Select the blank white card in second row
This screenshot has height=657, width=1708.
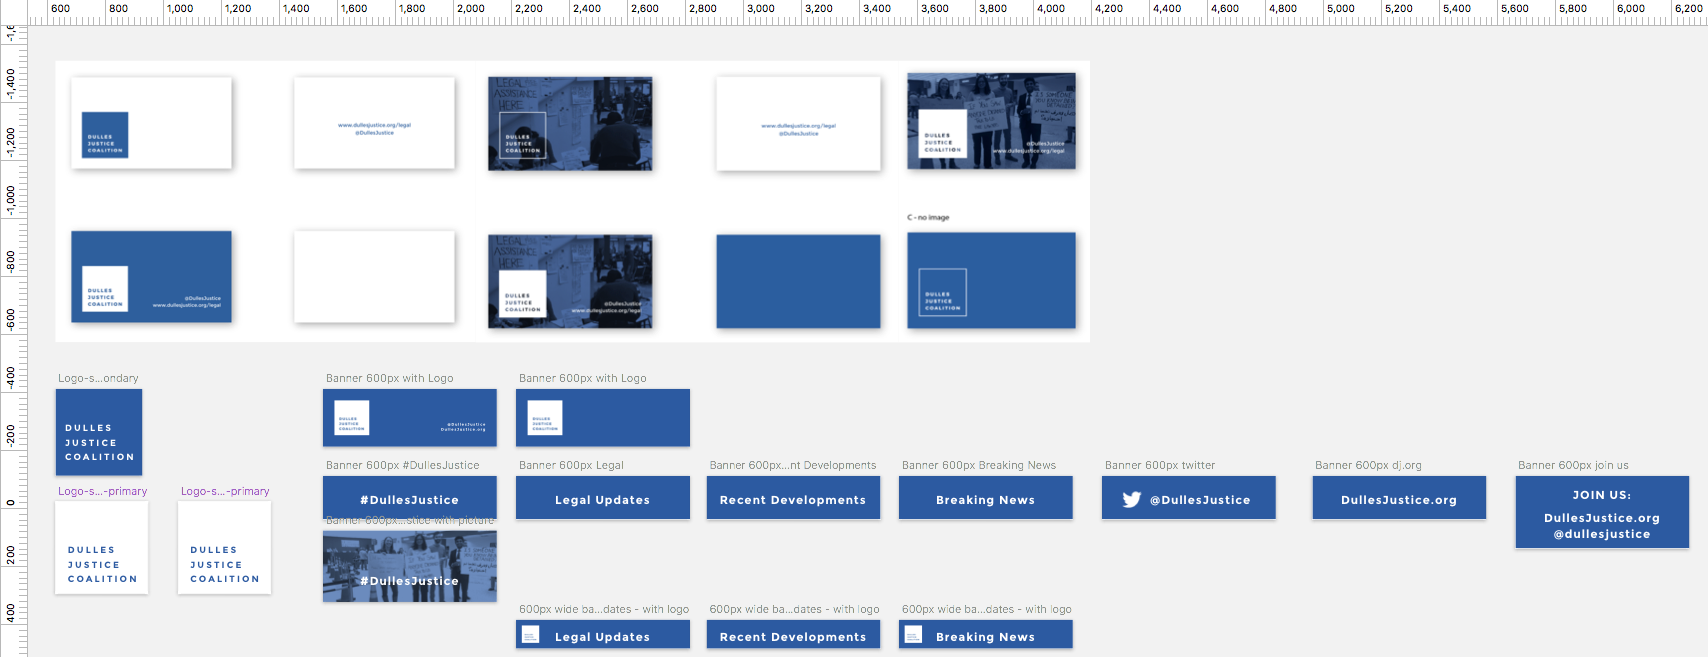click(x=374, y=277)
